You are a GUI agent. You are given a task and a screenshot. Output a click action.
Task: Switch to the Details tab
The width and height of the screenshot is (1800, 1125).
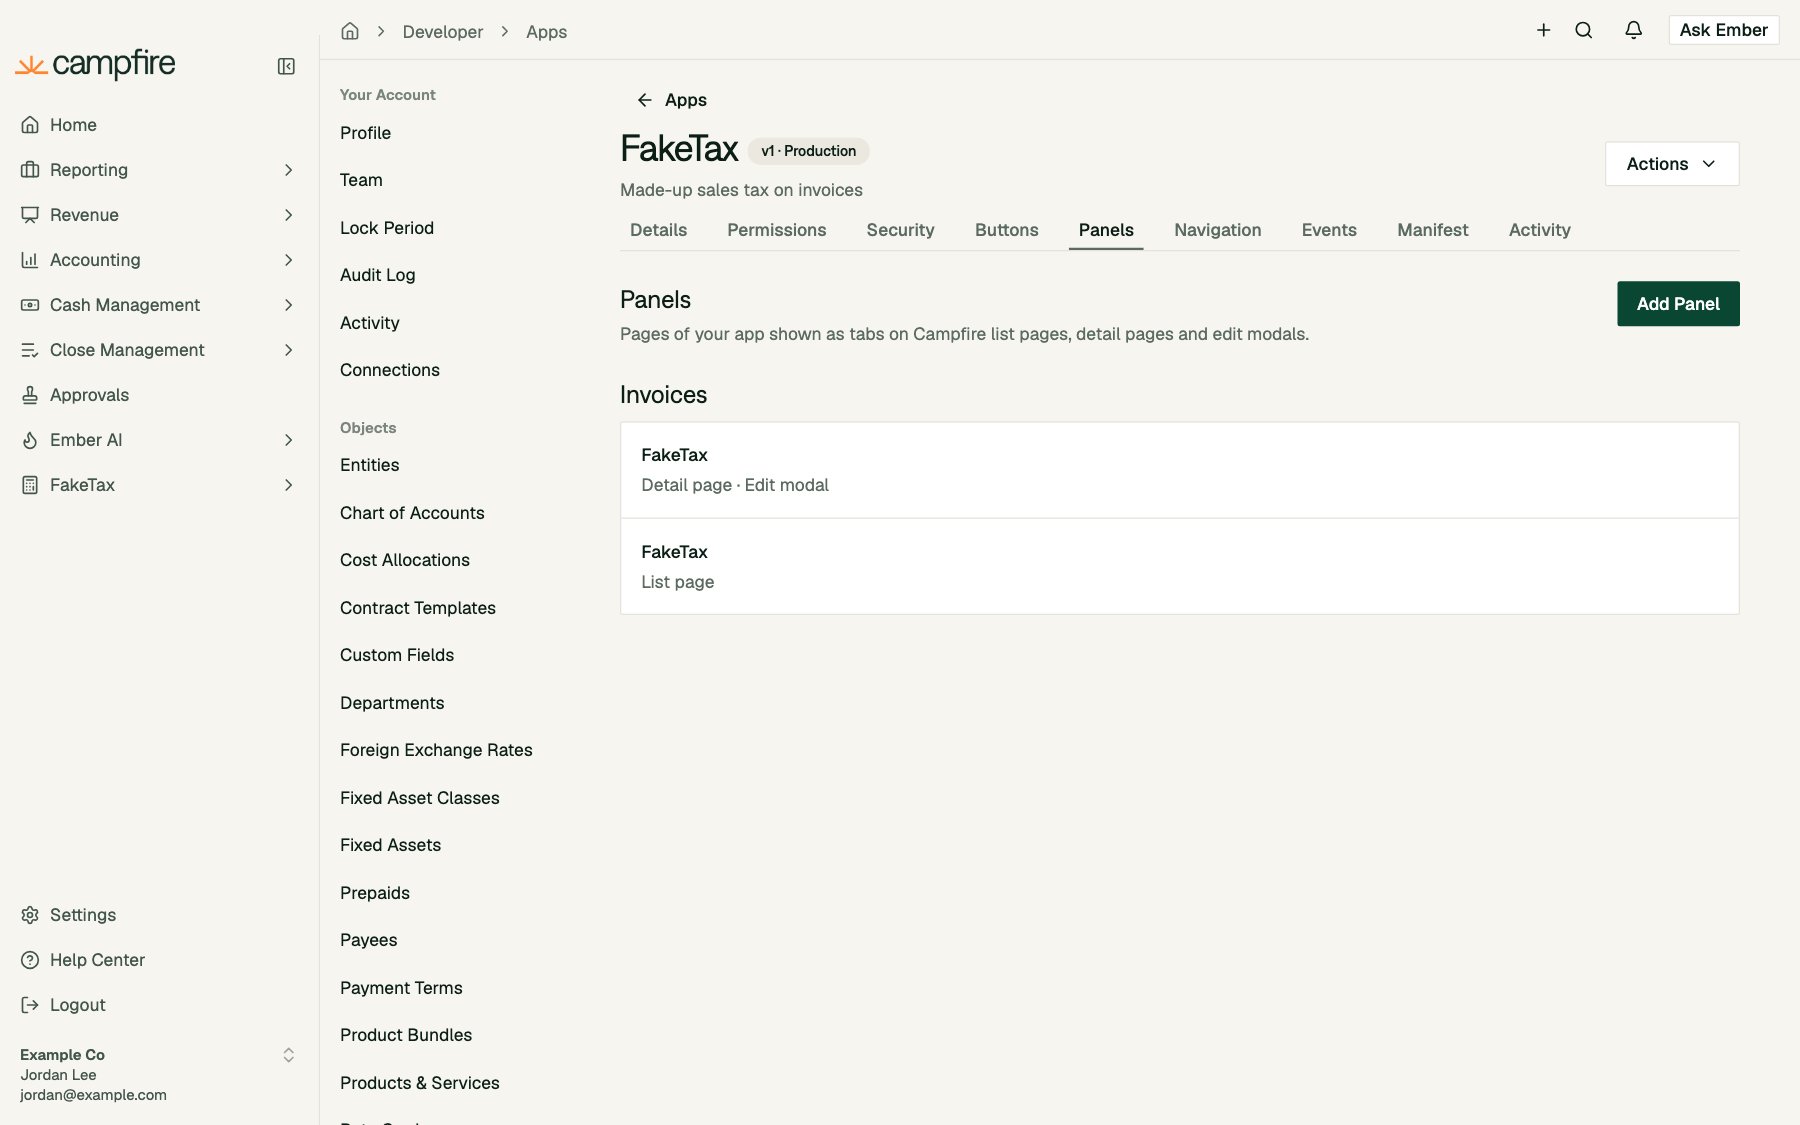click(x=658, y=230)
